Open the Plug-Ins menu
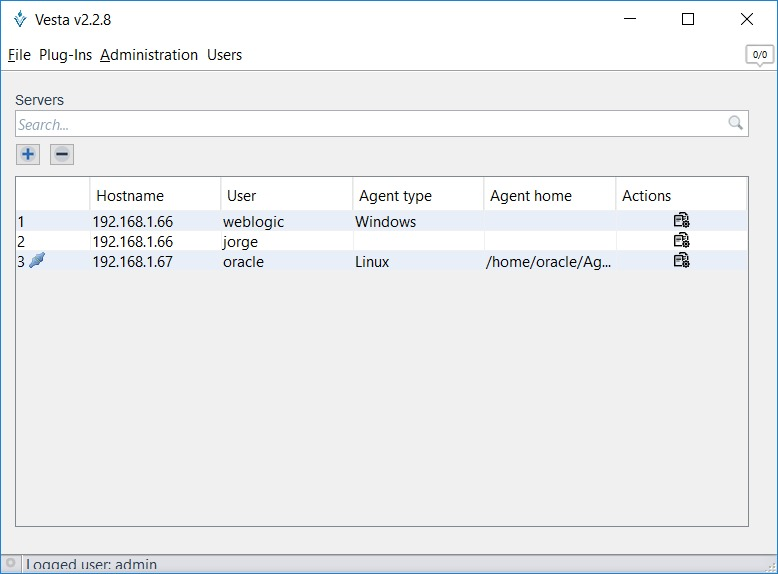This screenshot has width=778, height=574. coord(65,55)
